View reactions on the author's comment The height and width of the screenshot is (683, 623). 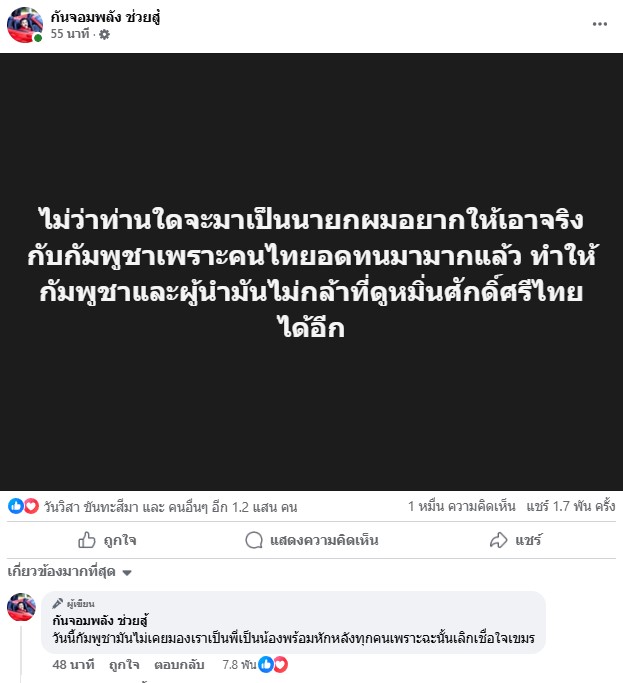tap(273, 665)
